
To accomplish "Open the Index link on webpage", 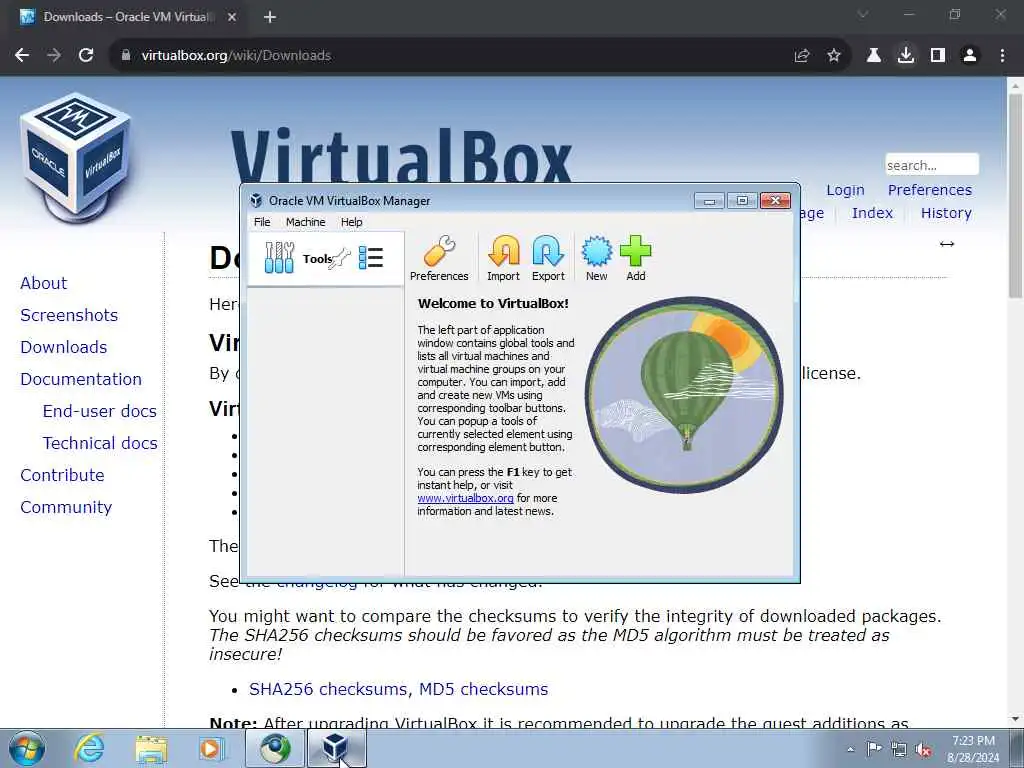I will [x=872, y=213].
